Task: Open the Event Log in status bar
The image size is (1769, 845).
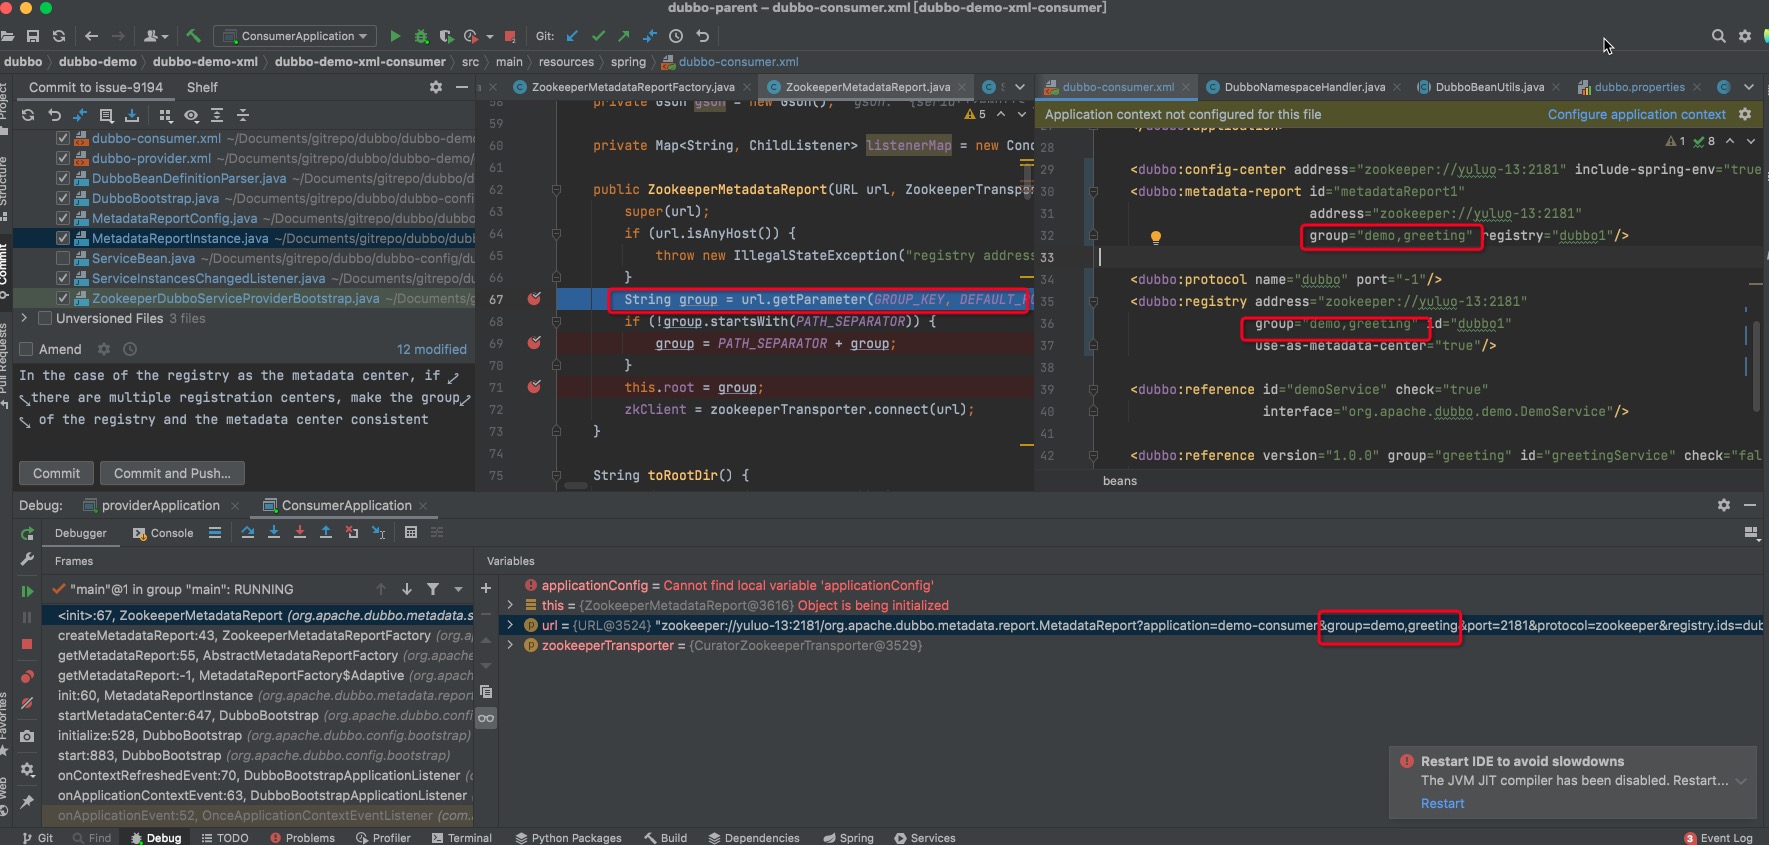Action: click(1718, 838)
